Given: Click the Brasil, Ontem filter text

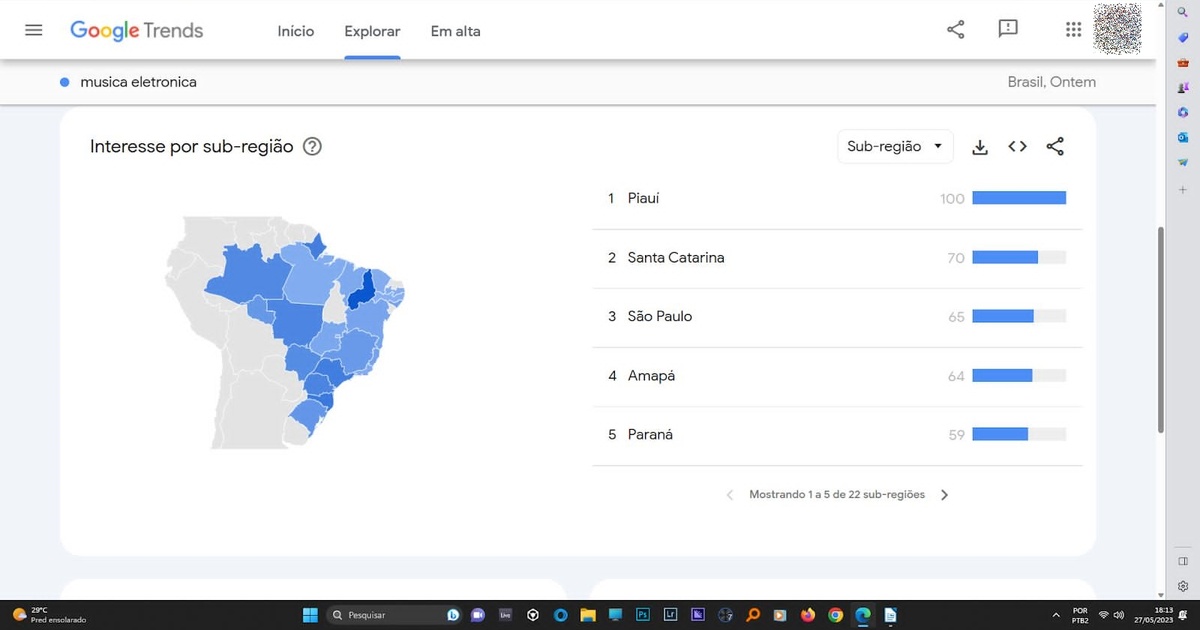Looking at the screenshot, I should (x=1051, y=82).
